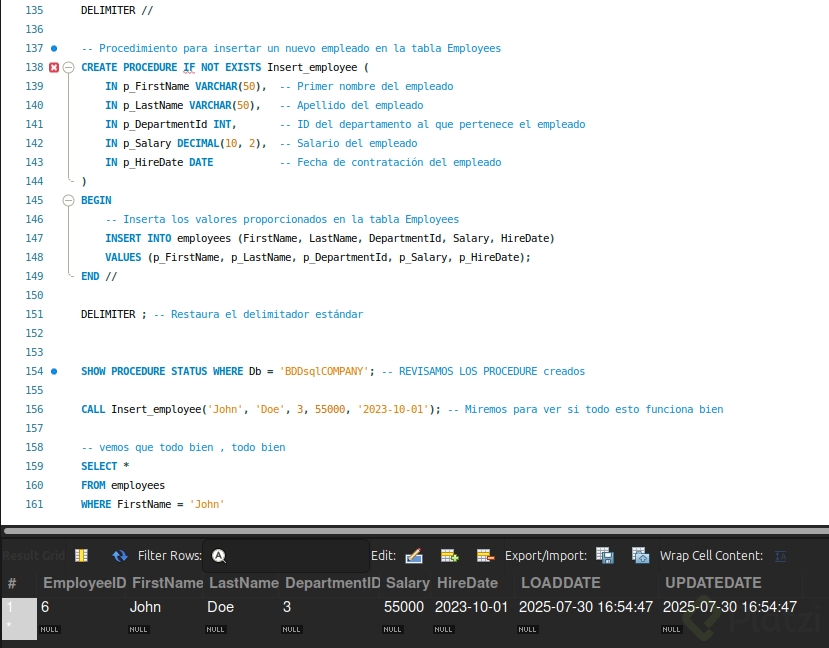Click 'DELIMITER //' on line 135
The width and height of the screenshot is (829, 648).
click(x=117, y=10)
